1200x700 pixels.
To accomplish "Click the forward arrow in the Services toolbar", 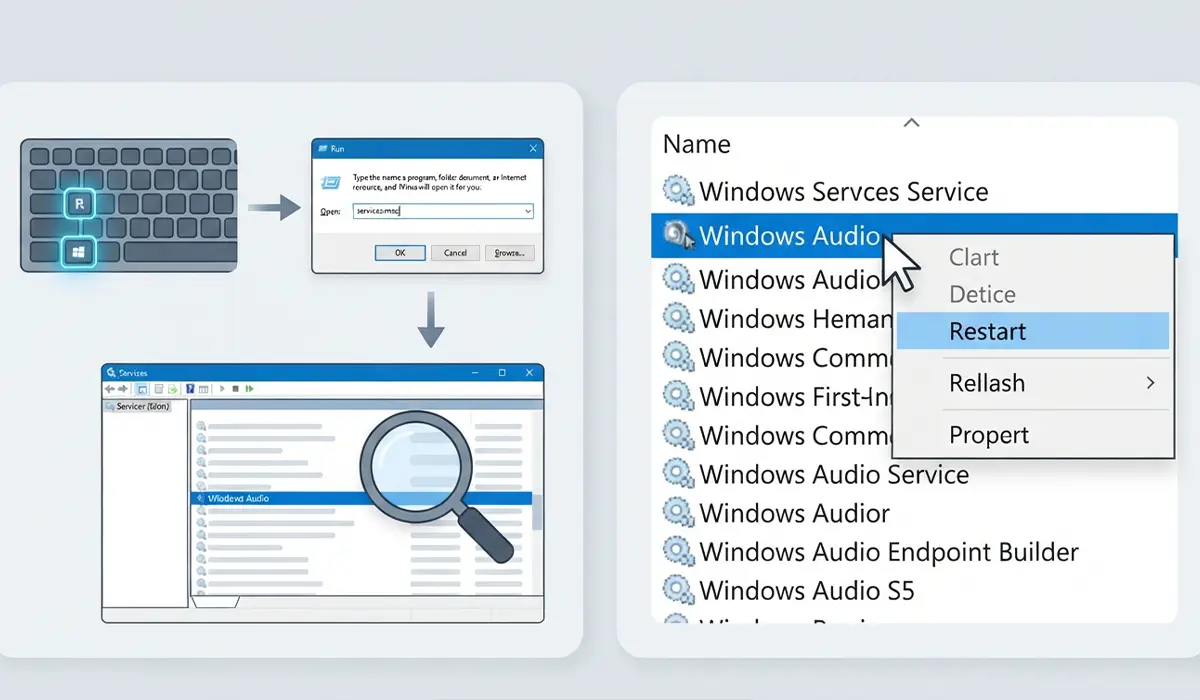I will tap(124, 388).
